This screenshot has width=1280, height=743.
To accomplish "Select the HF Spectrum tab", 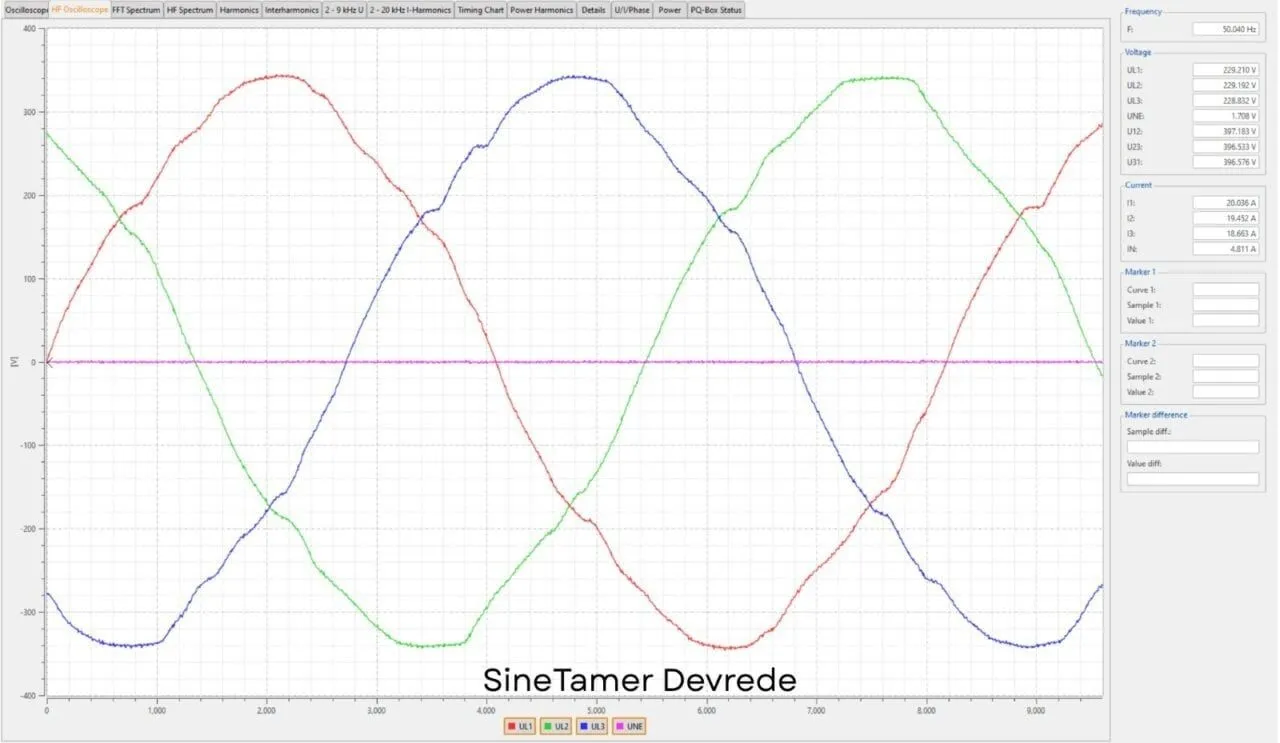I will [189, 10].
